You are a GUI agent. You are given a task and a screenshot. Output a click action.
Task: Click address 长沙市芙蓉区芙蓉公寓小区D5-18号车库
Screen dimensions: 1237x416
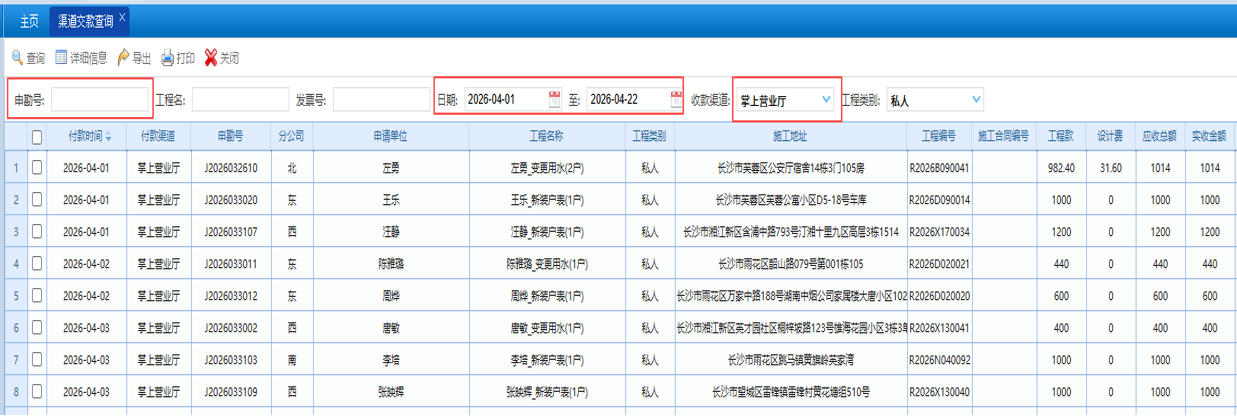point(790,200)
